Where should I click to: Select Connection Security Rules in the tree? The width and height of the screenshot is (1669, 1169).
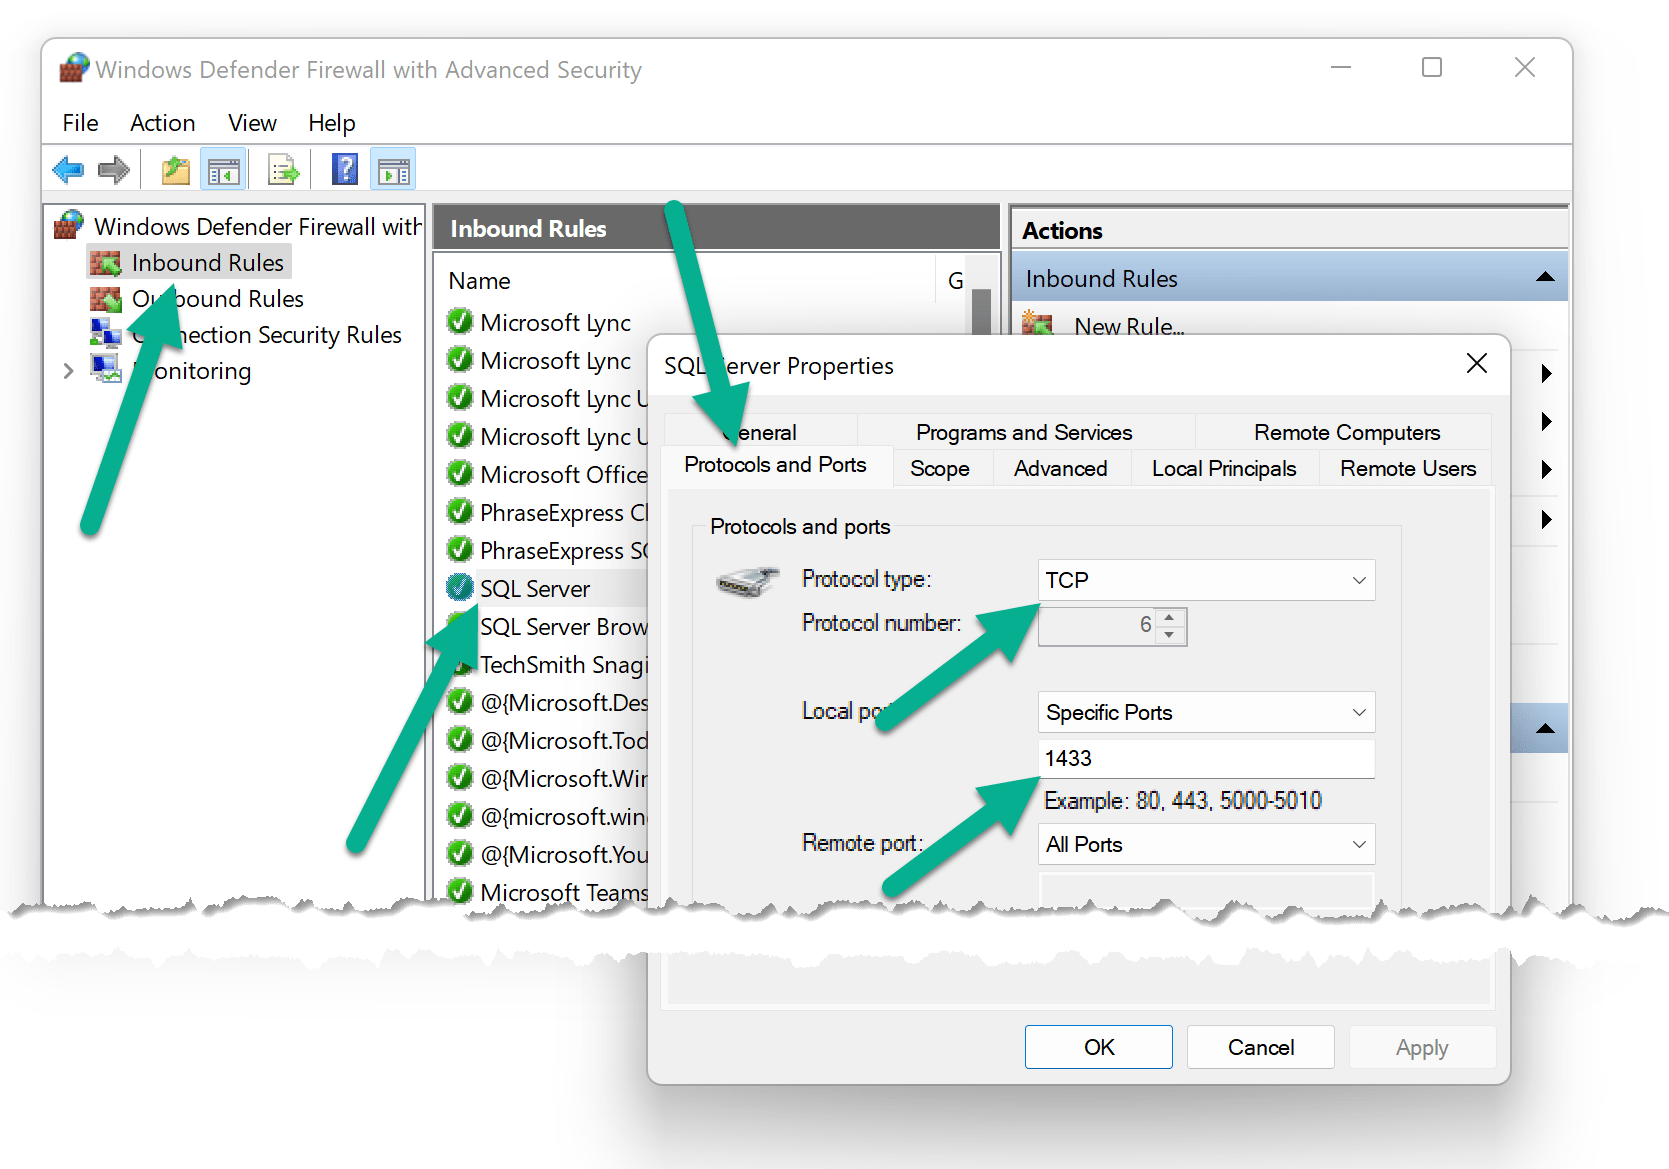246,335
